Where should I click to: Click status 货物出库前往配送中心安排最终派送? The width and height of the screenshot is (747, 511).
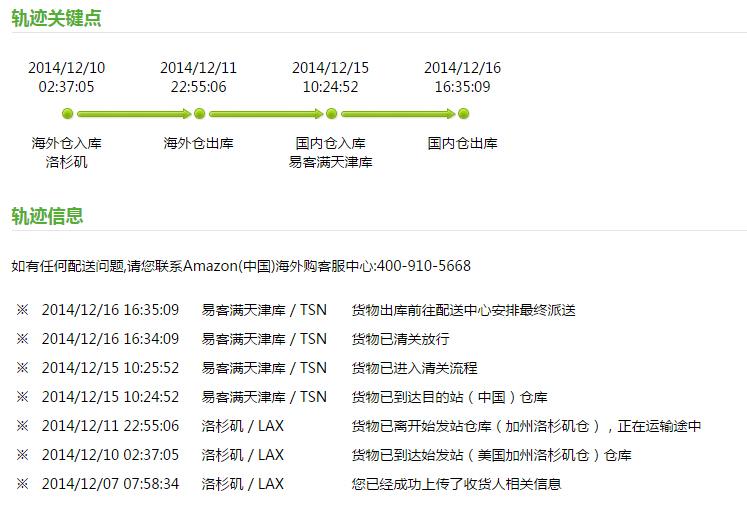[x=464, y=310]
